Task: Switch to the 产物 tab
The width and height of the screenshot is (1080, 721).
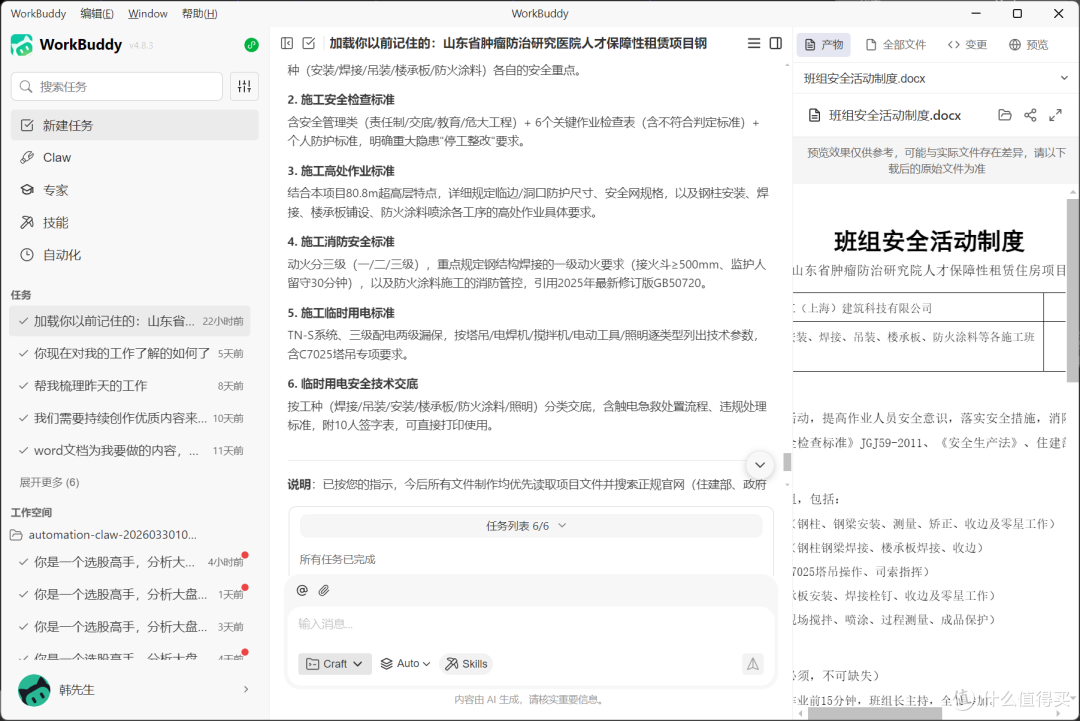Action: 824,45
